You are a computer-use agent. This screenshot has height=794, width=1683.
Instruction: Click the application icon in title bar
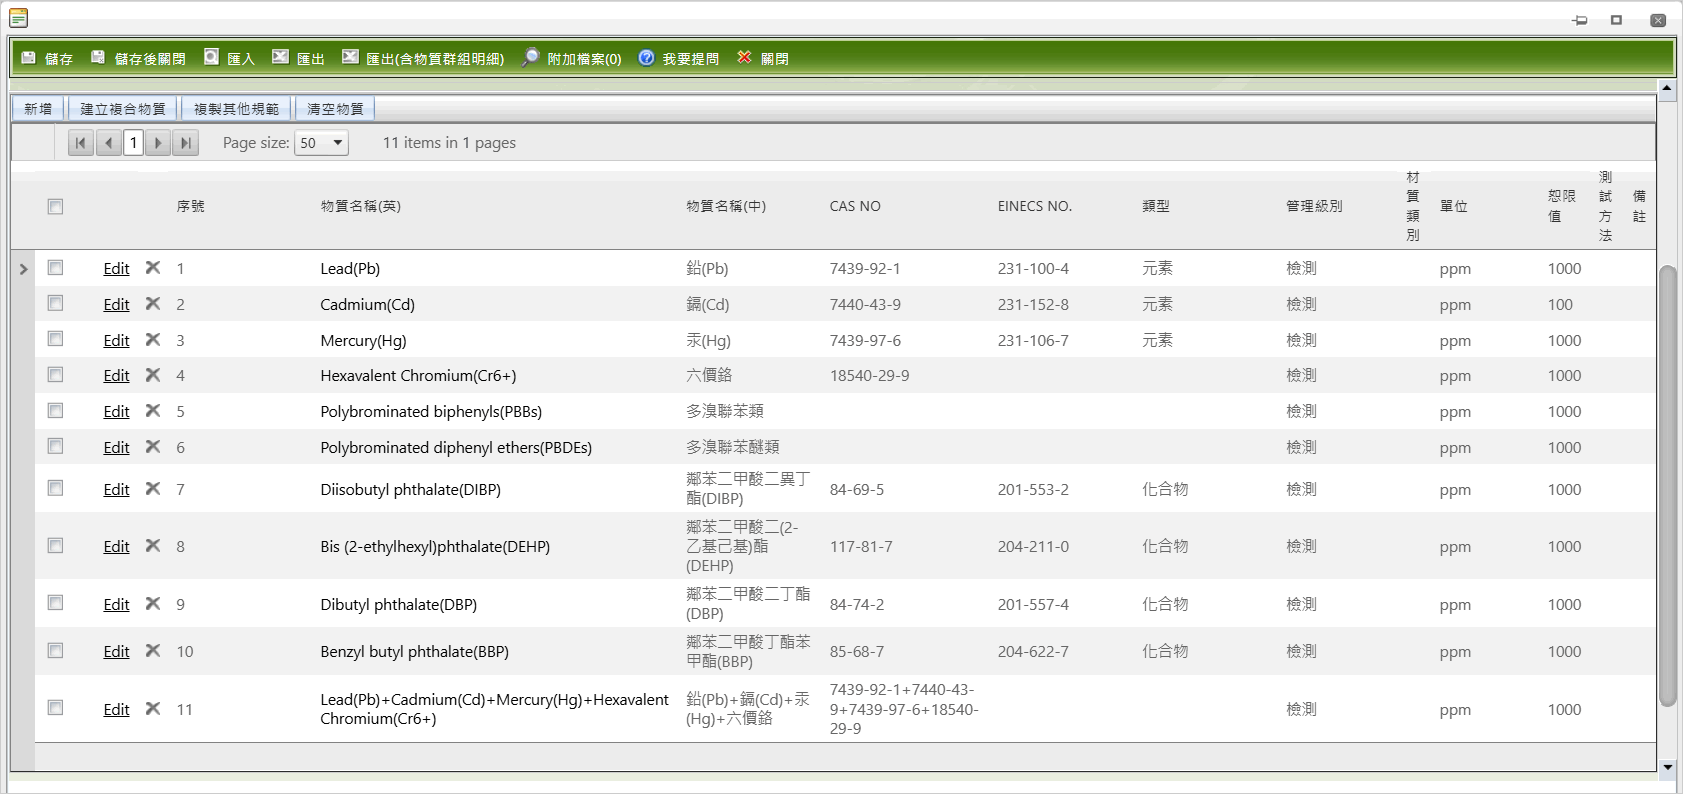tap(18, 17)
